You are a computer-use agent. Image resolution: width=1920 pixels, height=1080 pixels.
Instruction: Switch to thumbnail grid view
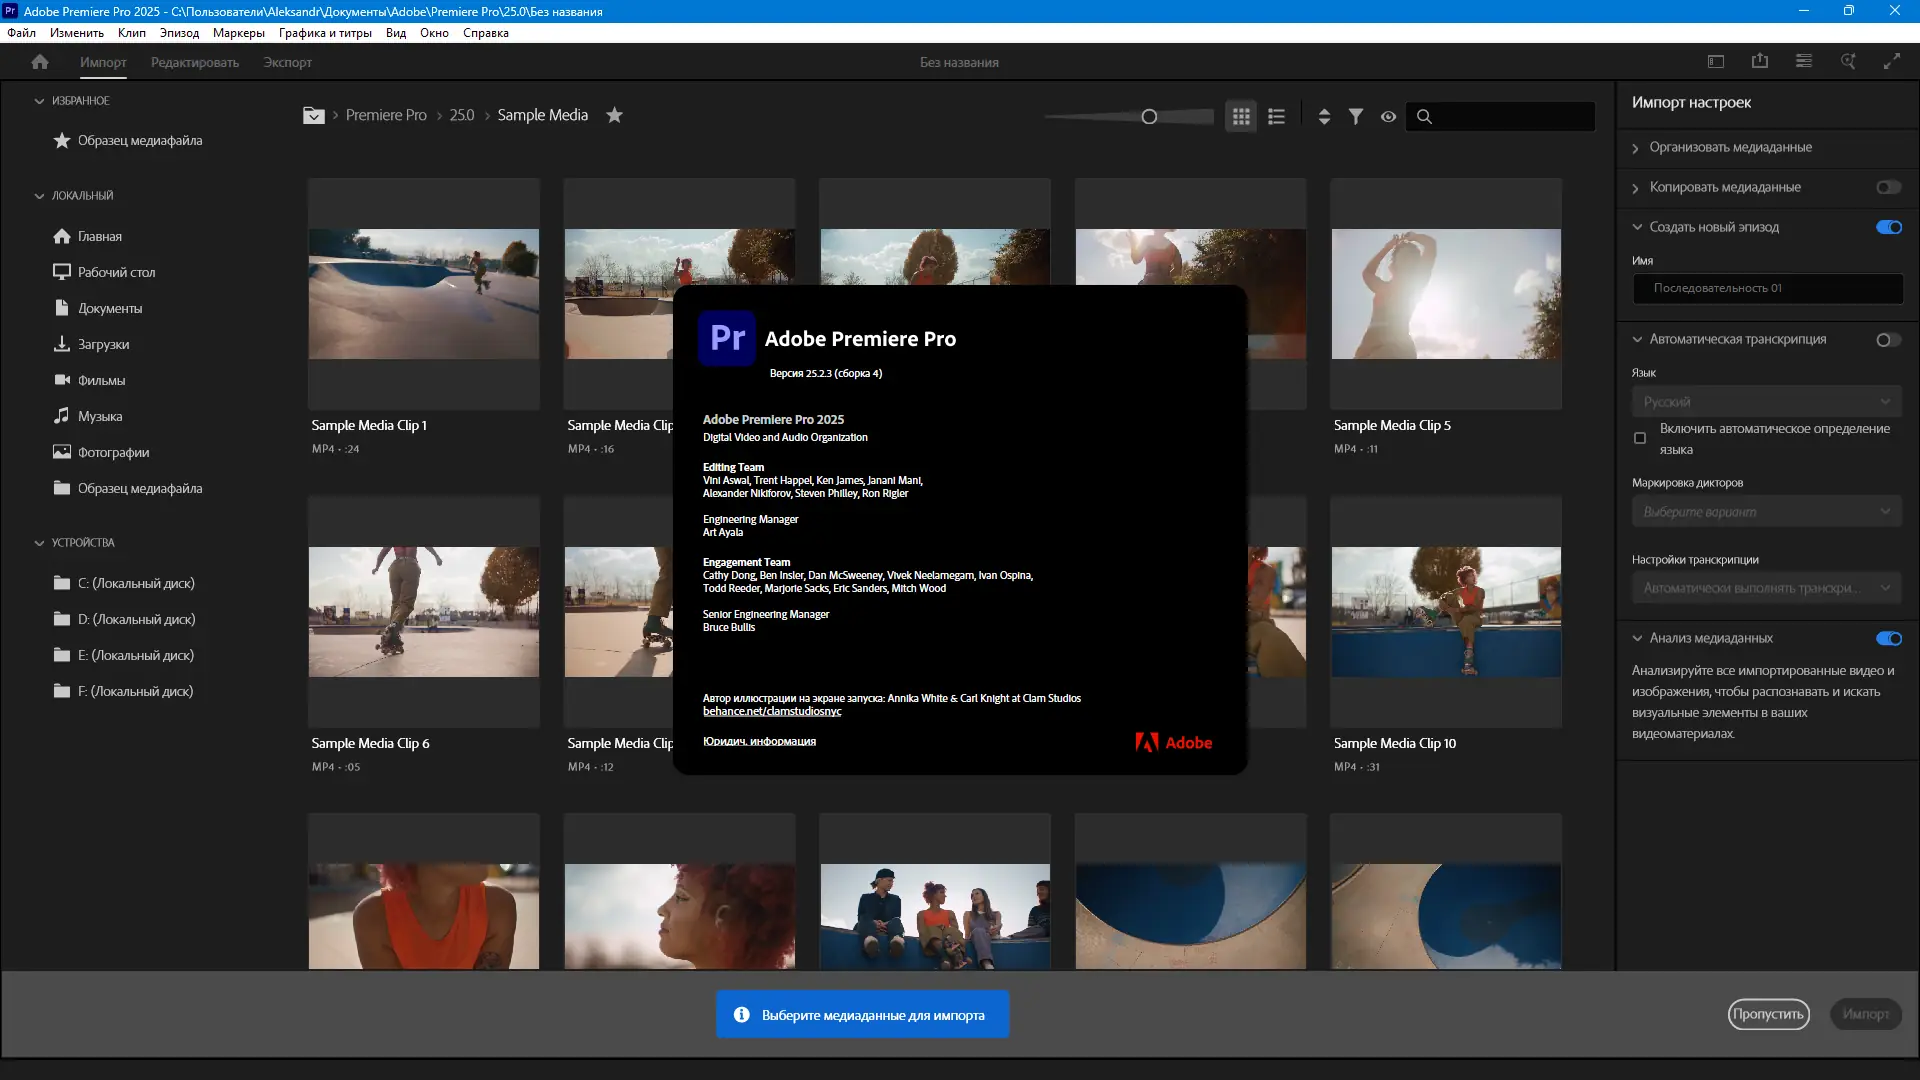tap(1241, 117)
